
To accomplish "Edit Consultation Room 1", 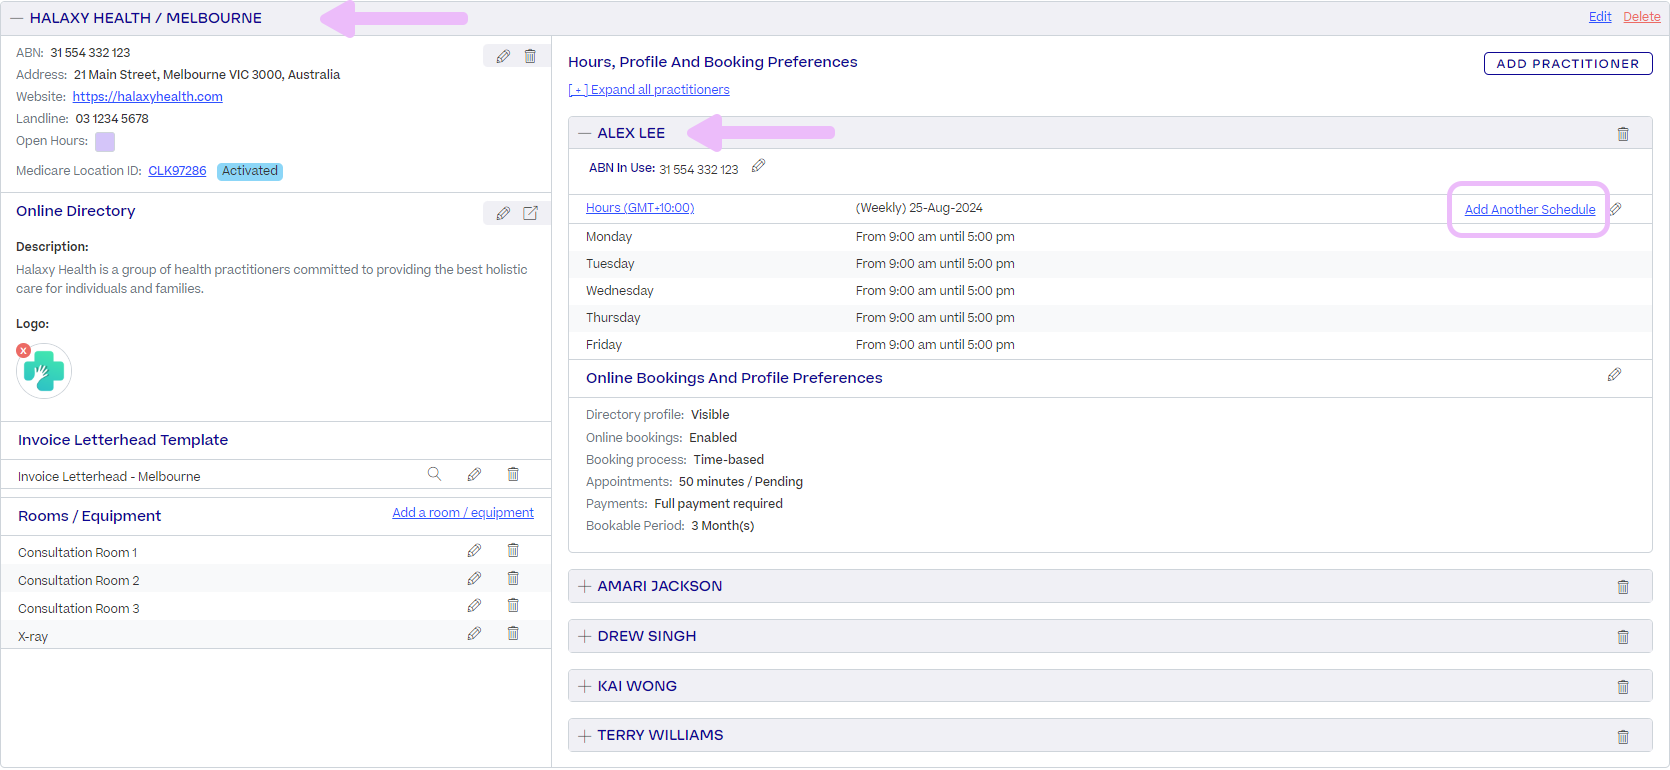I will (474, 550).
